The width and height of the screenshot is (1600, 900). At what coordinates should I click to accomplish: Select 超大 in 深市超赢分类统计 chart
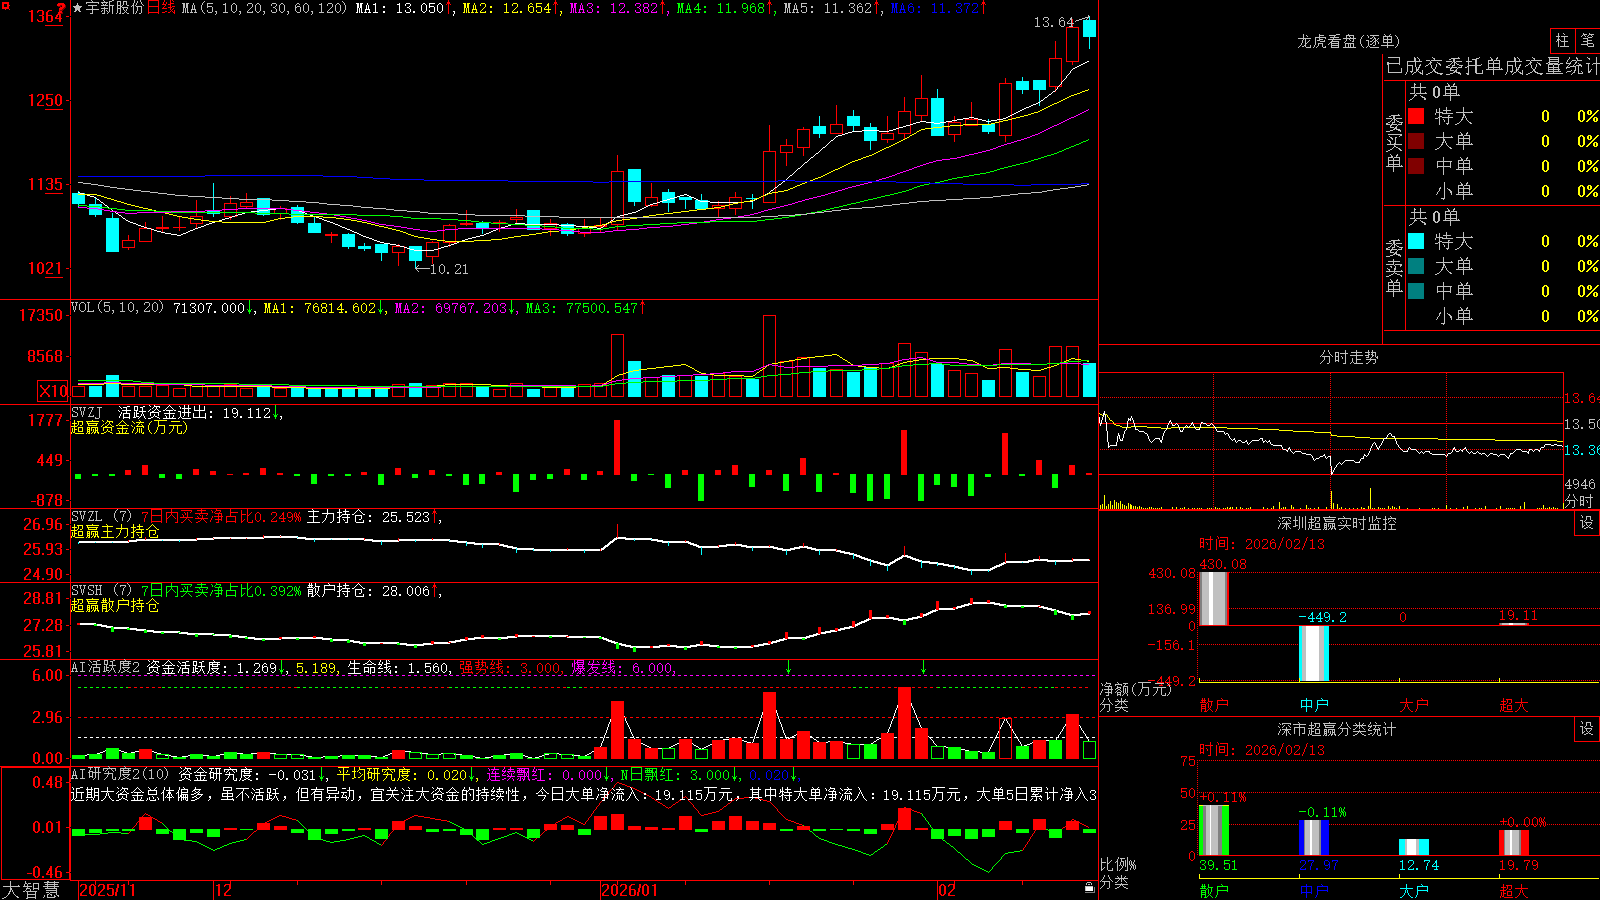click(x=1514, y=891)
